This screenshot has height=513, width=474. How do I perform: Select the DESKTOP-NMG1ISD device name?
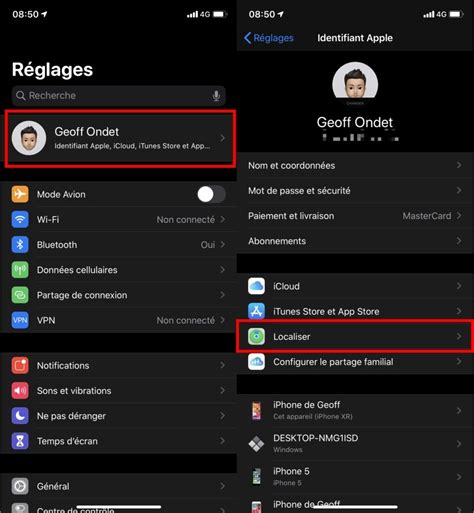coord(316,438)
